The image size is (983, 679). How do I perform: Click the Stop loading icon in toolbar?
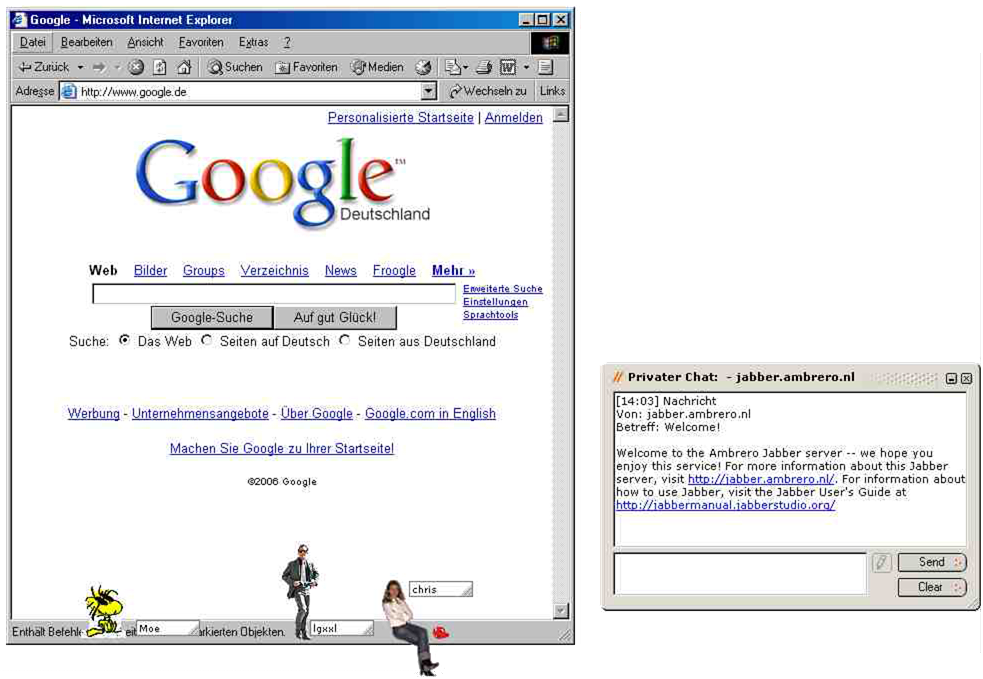point(136,67)
